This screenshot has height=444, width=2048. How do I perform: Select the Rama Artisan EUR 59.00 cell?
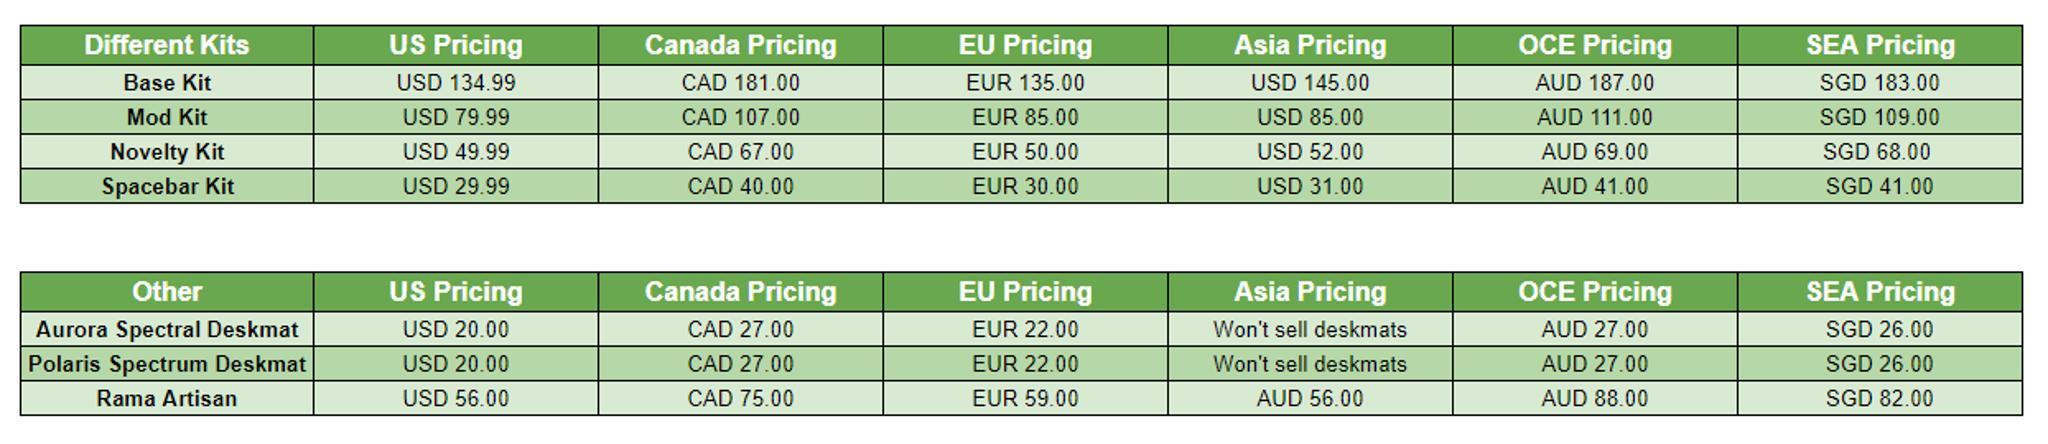click(1025, 399)
